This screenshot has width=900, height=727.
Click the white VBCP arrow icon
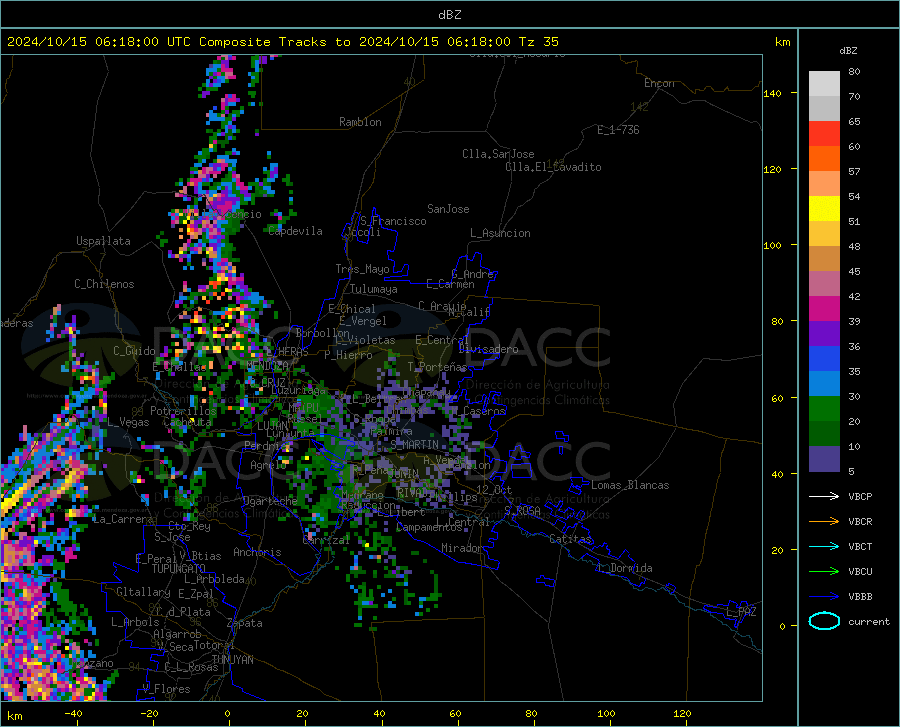[824, 496]
